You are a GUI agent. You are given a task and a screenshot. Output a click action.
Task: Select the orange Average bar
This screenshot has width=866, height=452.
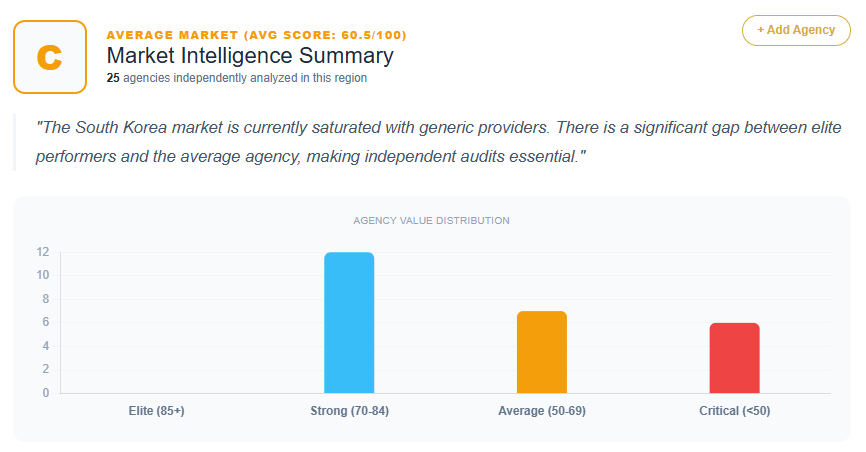[x=542, y=352]
